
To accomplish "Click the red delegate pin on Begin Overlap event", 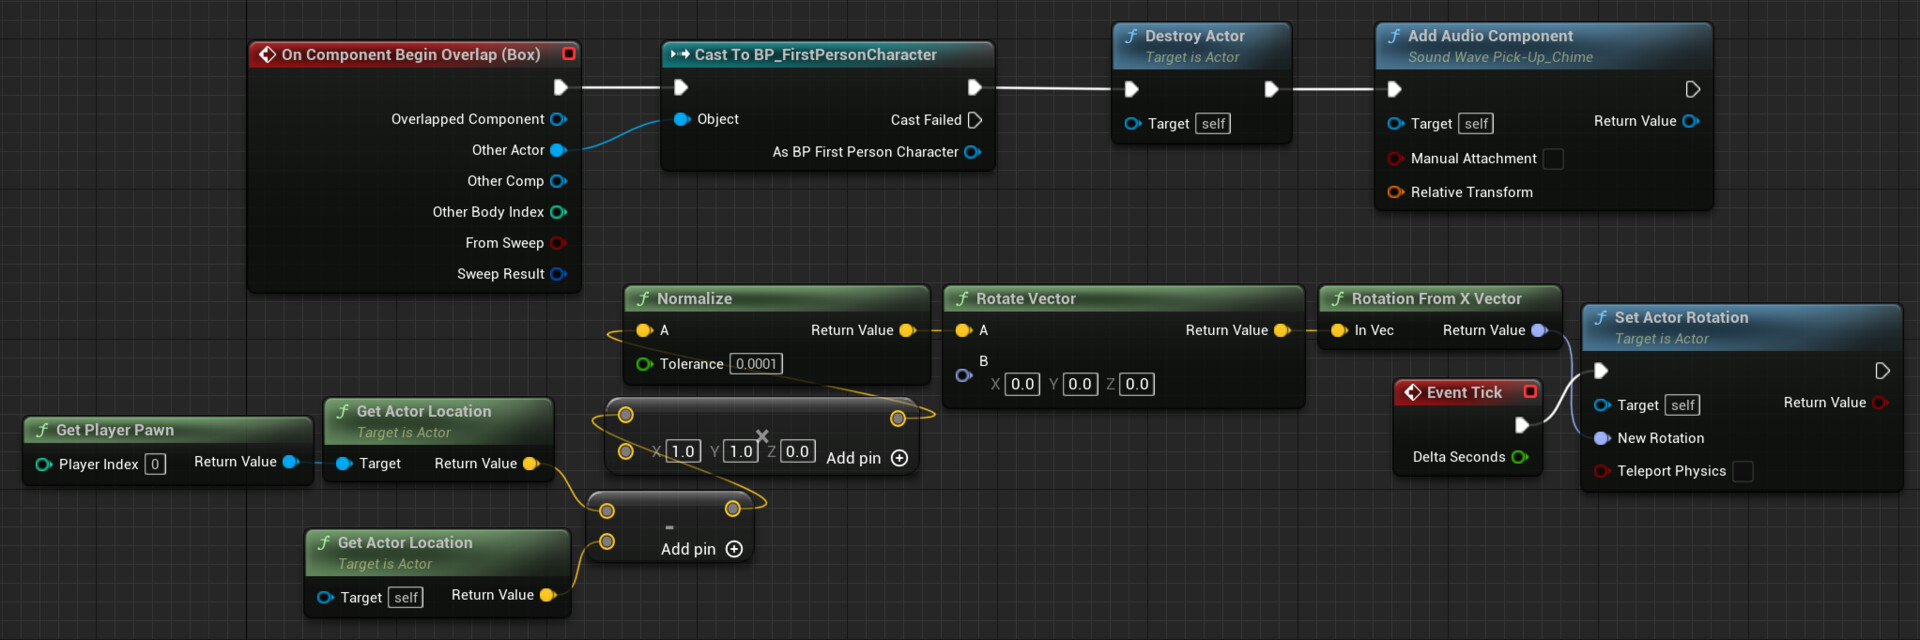I will click(x=569, y=54).
